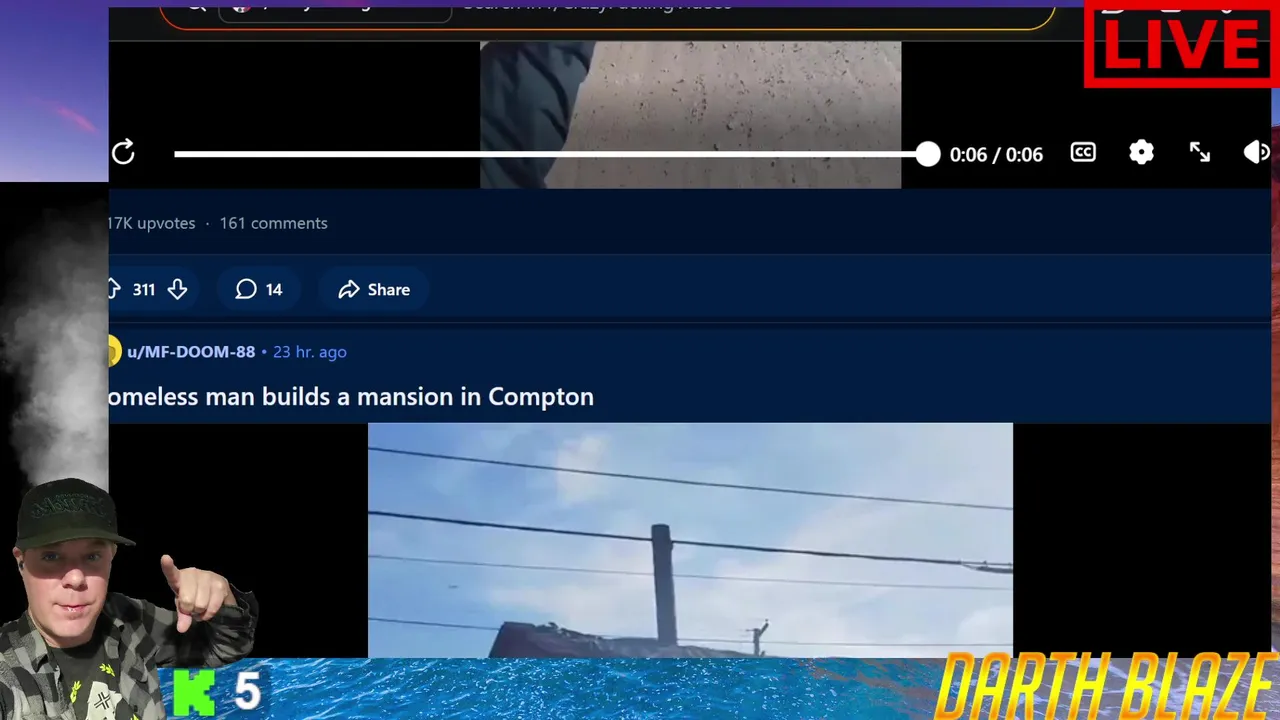Mute the video volume icon
1280x720 pixels.
[x=1256, y=153]
